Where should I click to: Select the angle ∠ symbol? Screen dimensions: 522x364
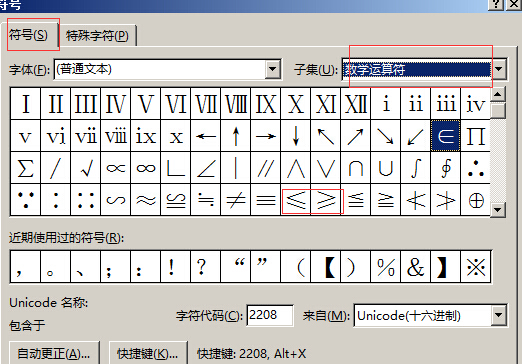[x=206, y=168]
